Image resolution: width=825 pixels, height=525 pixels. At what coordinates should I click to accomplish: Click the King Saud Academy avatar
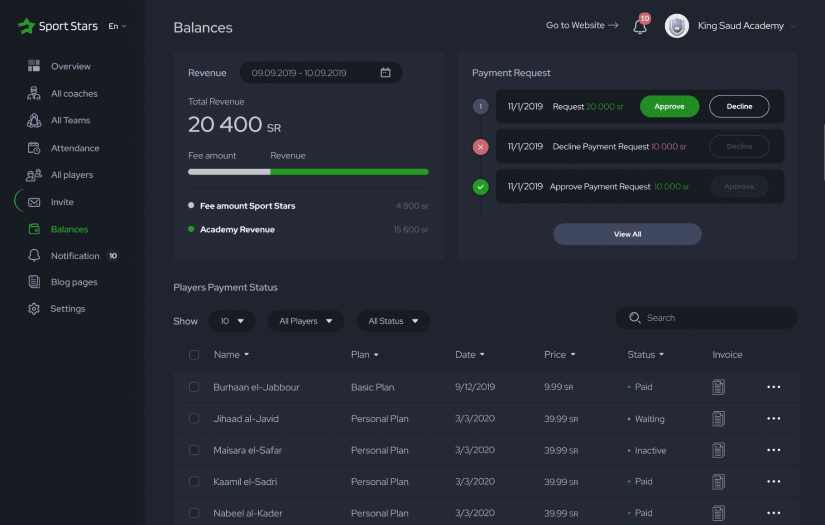click(677, 26)
